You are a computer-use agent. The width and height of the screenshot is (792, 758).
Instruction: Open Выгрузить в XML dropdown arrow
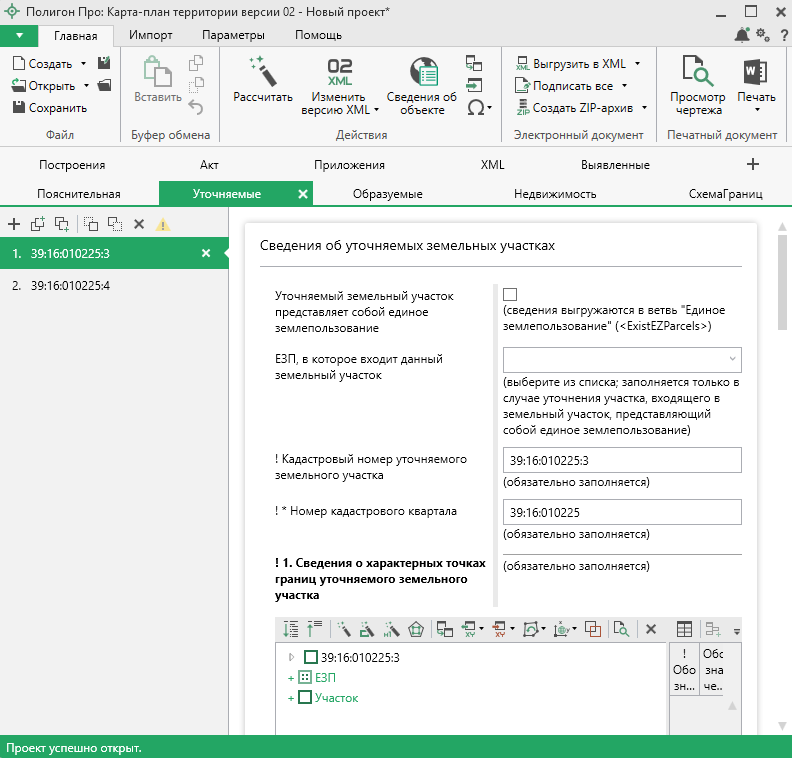637,63
